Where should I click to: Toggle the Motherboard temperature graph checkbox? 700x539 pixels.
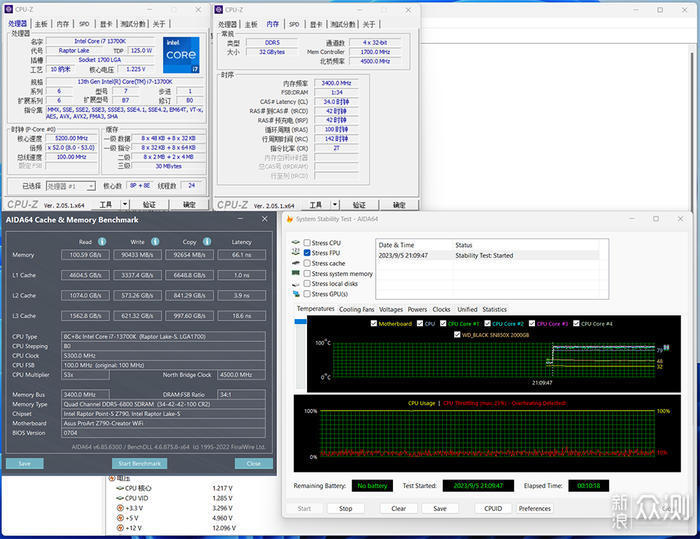tap(374, 323)
